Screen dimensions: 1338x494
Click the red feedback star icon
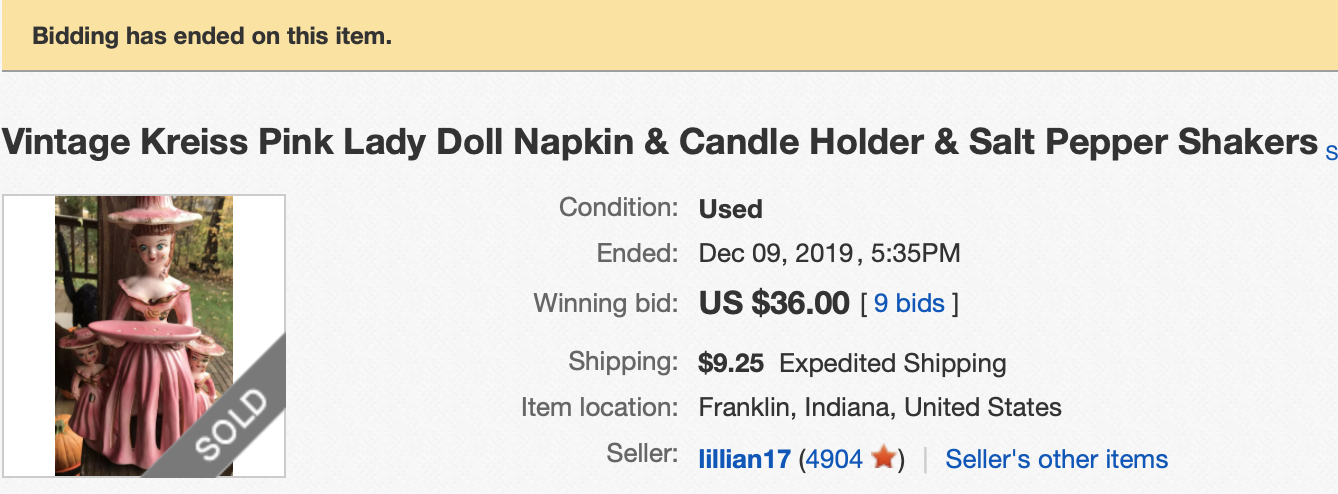point(882,459)
